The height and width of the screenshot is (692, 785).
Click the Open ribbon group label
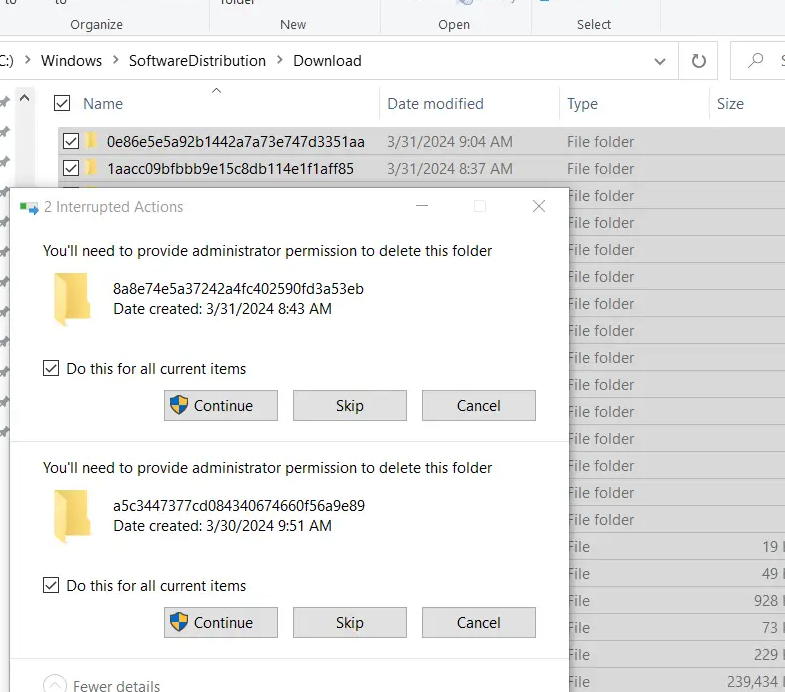pos(454,25)
